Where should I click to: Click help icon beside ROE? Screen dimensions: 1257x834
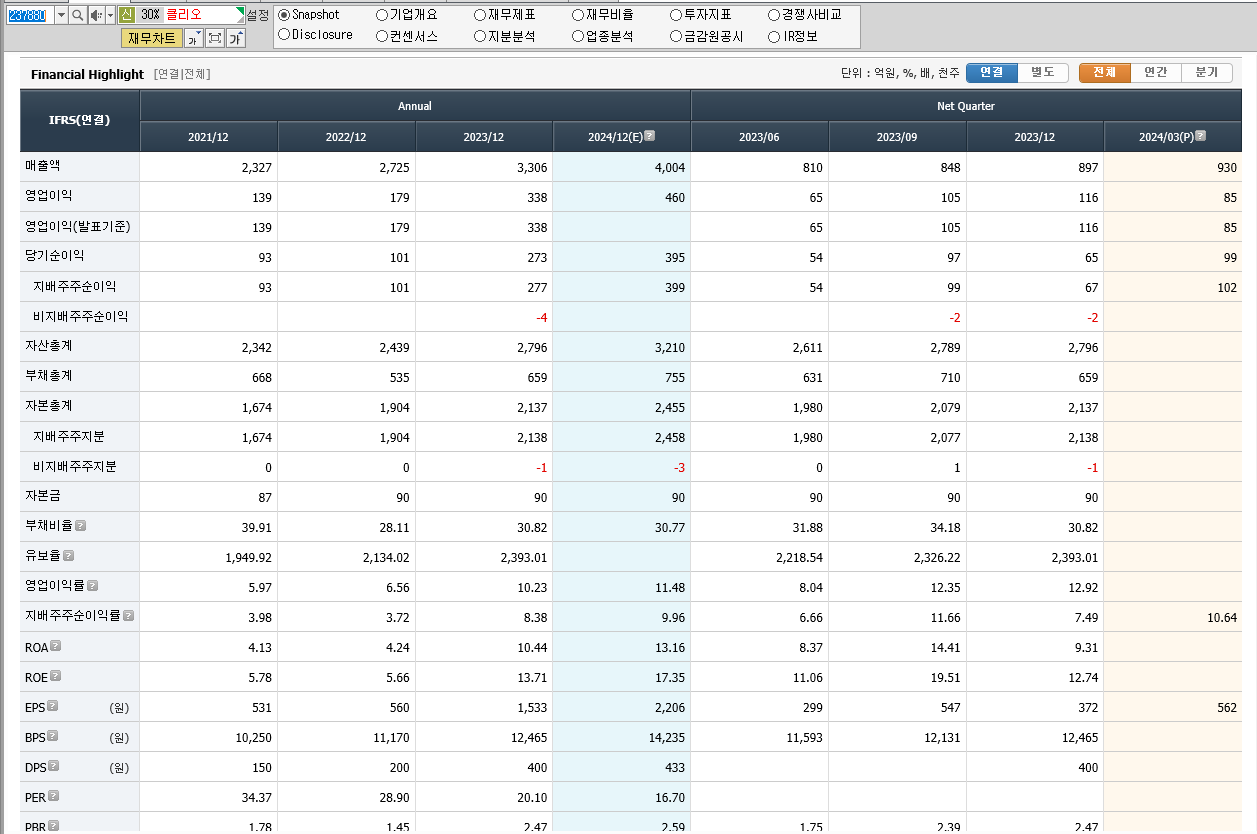pyautogui.click(x=56, y=676)
